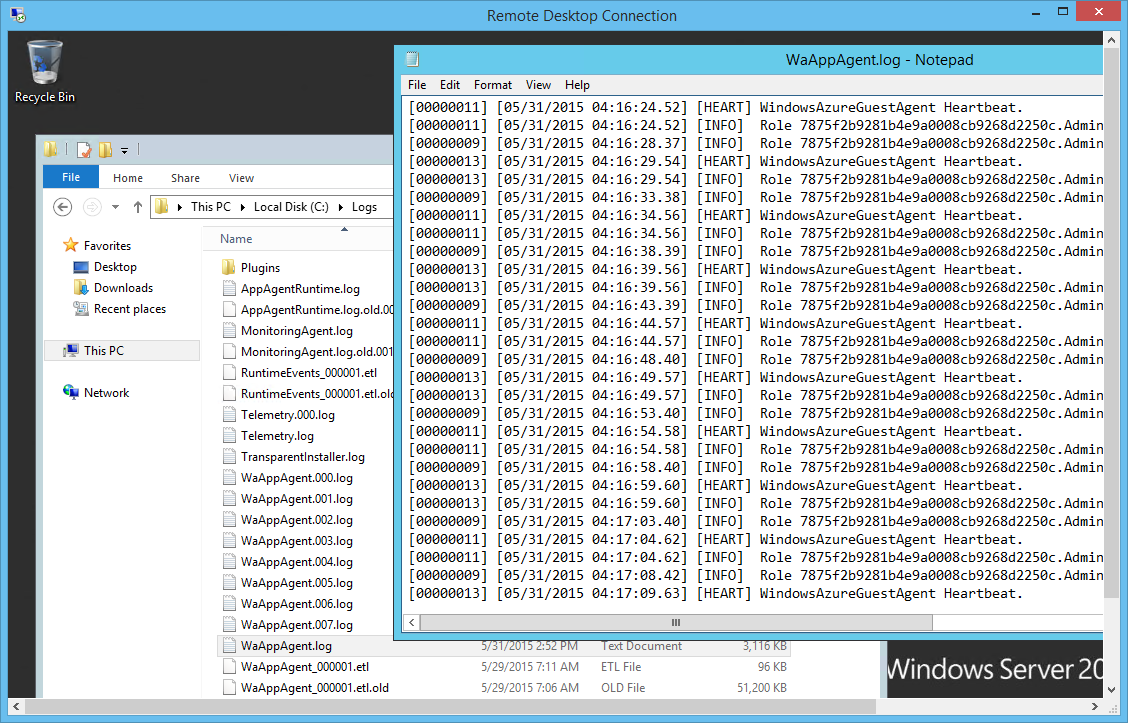Image resolution: width=1128 pixels, height=723 pixels.
Task: Go up one folder with Up arrow
Action: point(137,207)
